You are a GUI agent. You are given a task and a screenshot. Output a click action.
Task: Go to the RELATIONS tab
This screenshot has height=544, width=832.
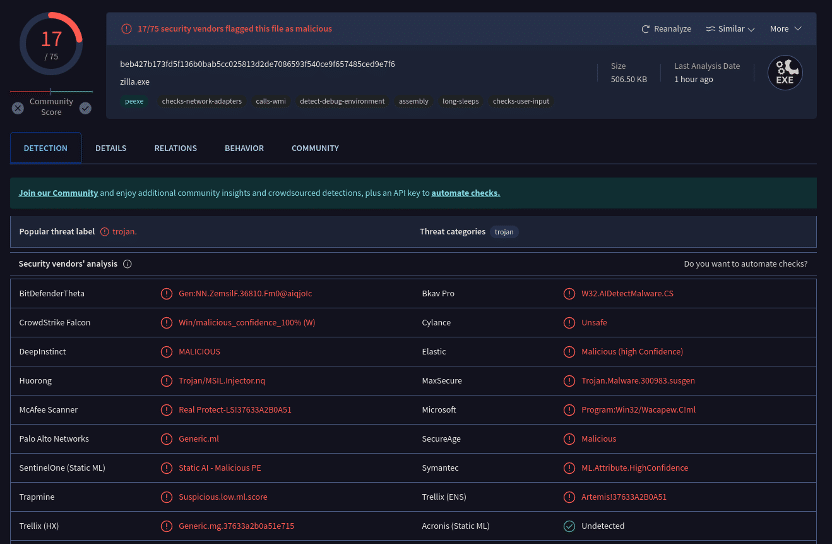[x=175, y=148]
